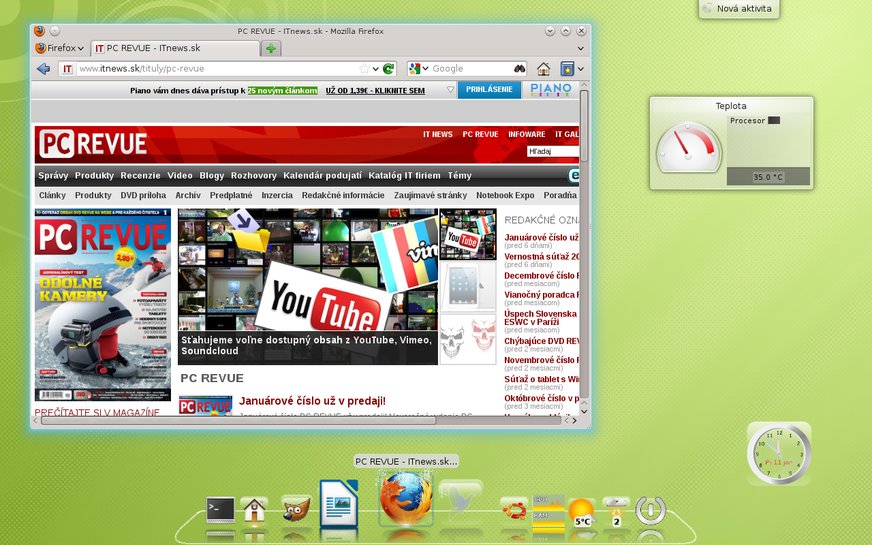Activate the Firefox dock icon
Image resolution: width=872 pixels, height=545 pixels.
(406, 498)
